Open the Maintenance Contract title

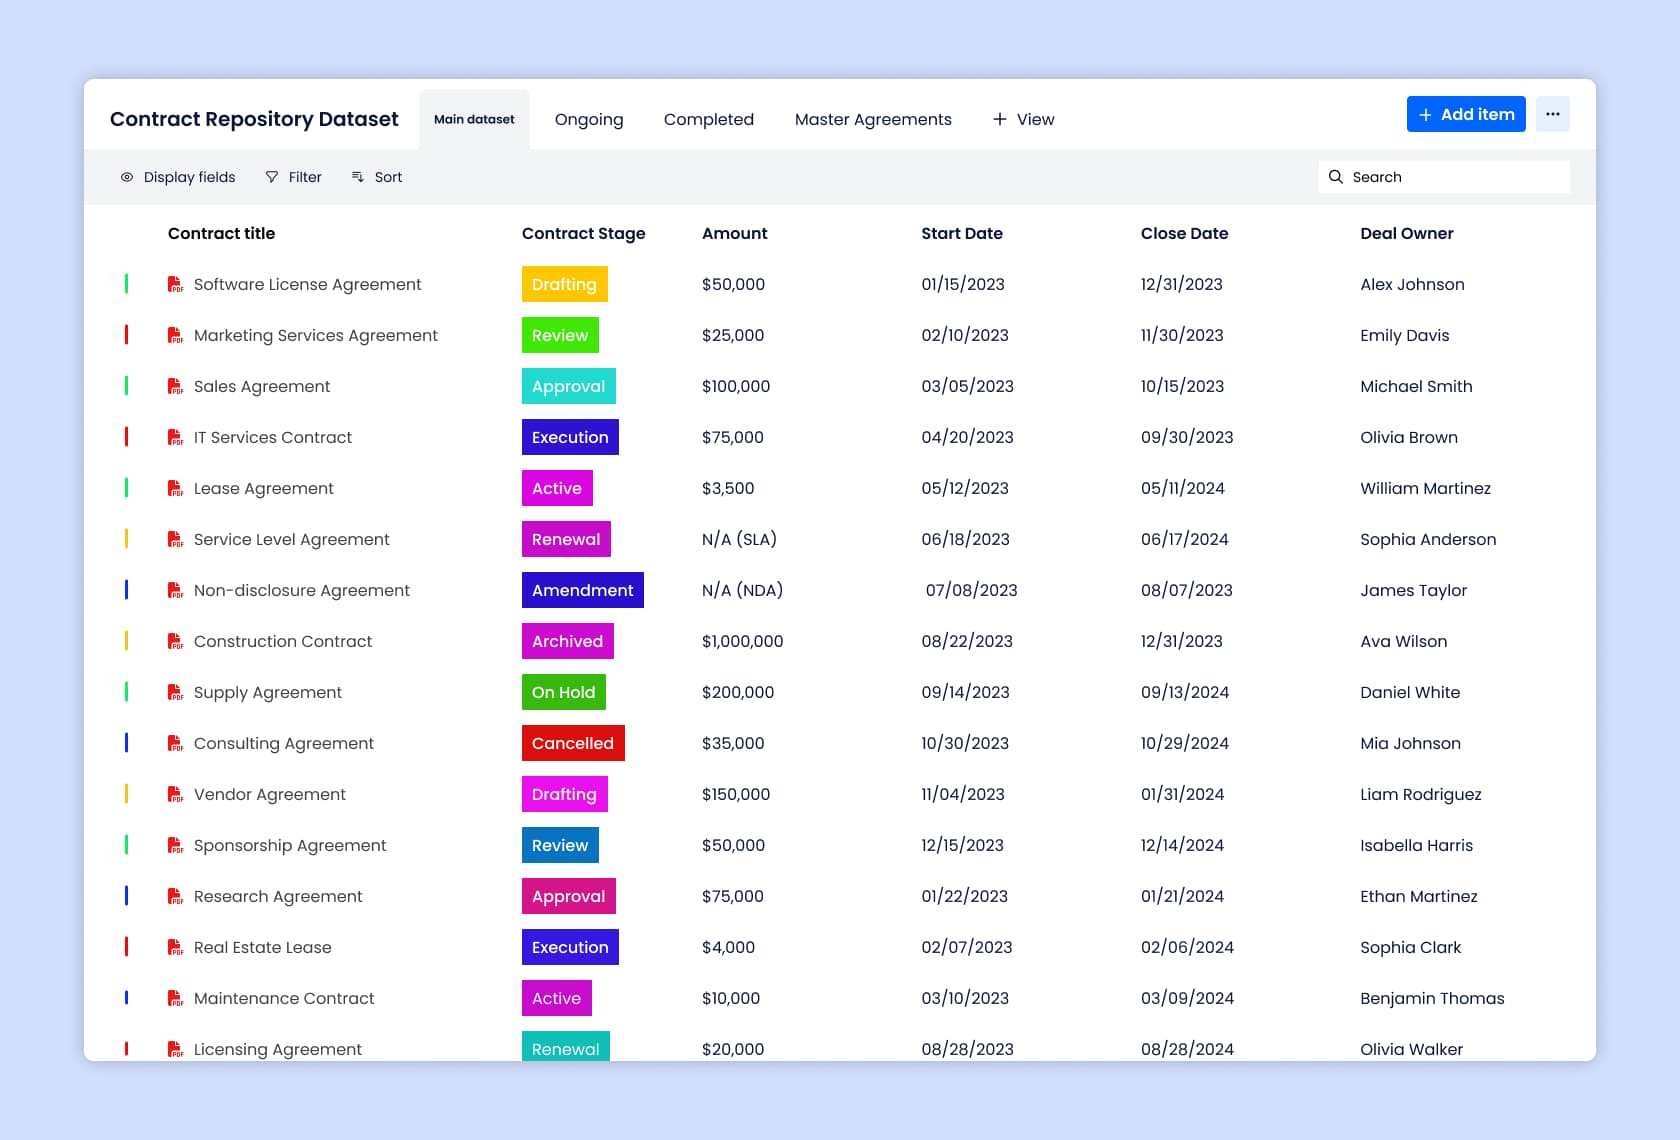point(284,998)
